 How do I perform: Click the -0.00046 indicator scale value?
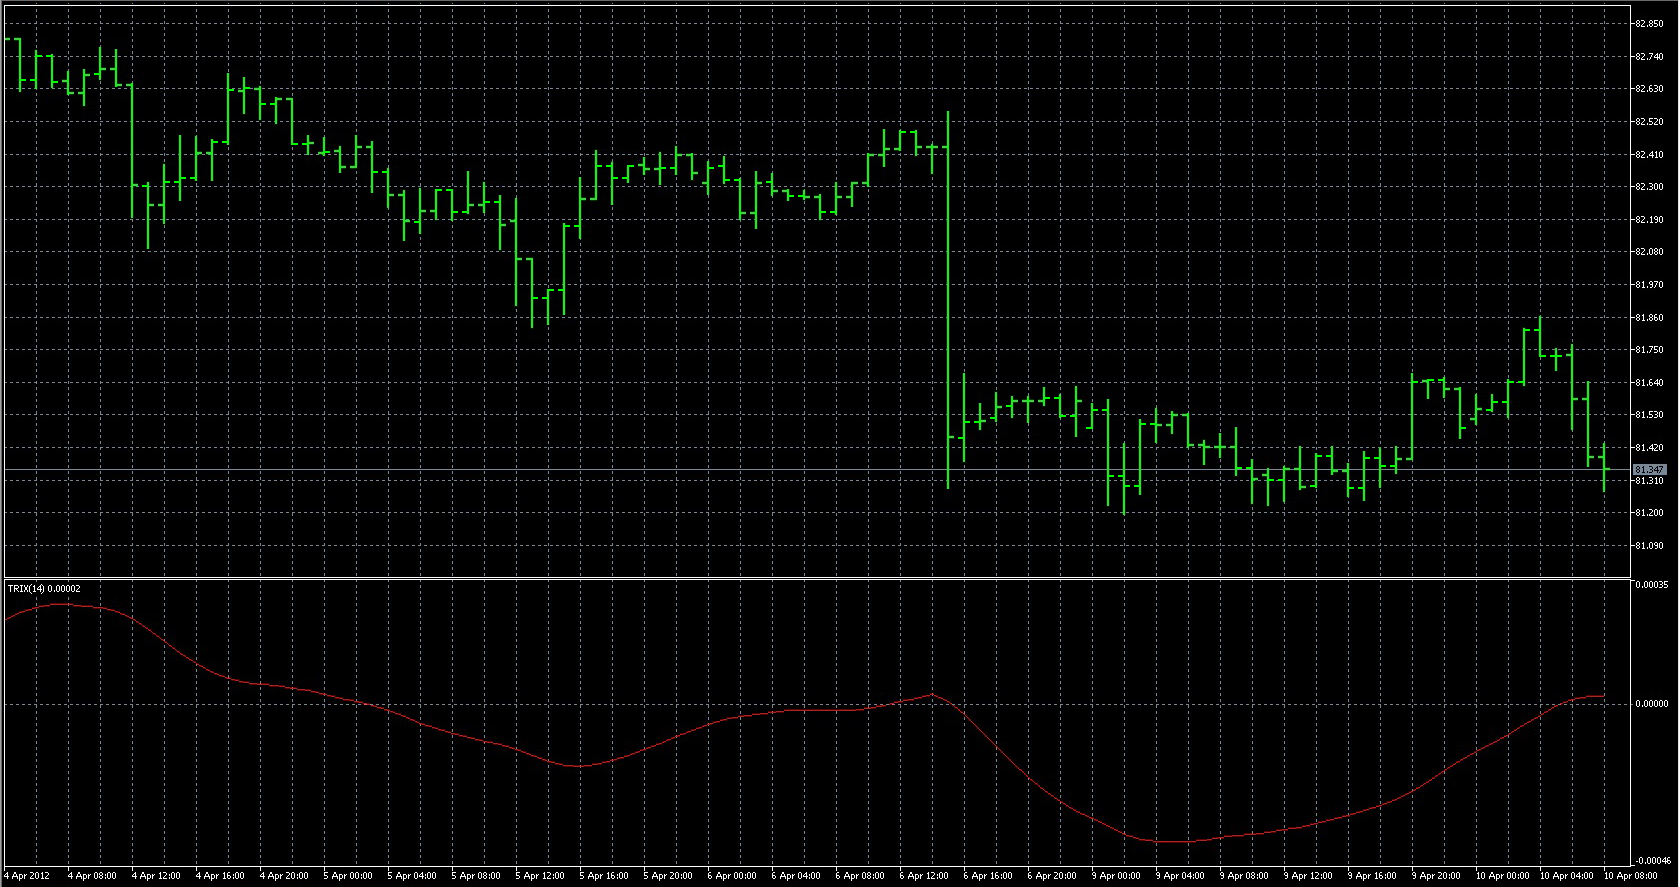tap(1651, 860)
